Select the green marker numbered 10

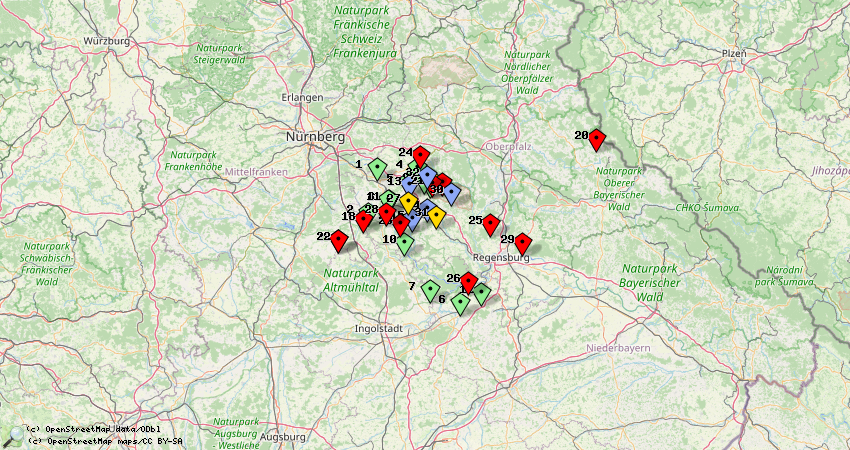tap(404, 242)
